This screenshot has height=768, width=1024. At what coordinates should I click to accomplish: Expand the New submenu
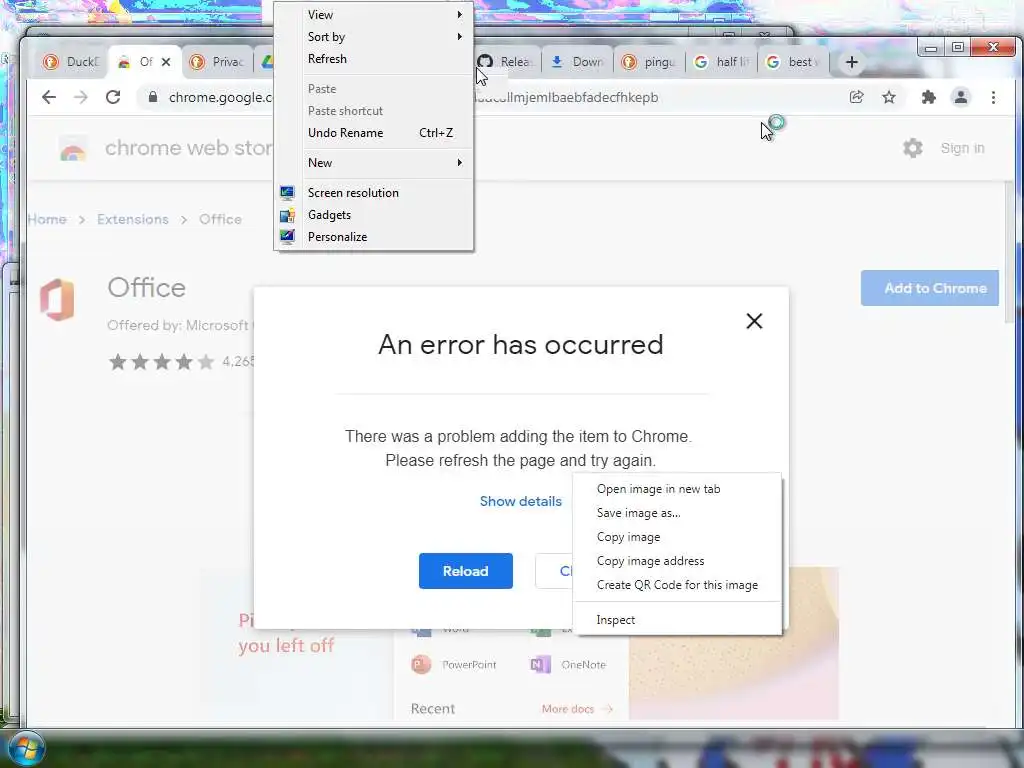coord(374,163)
